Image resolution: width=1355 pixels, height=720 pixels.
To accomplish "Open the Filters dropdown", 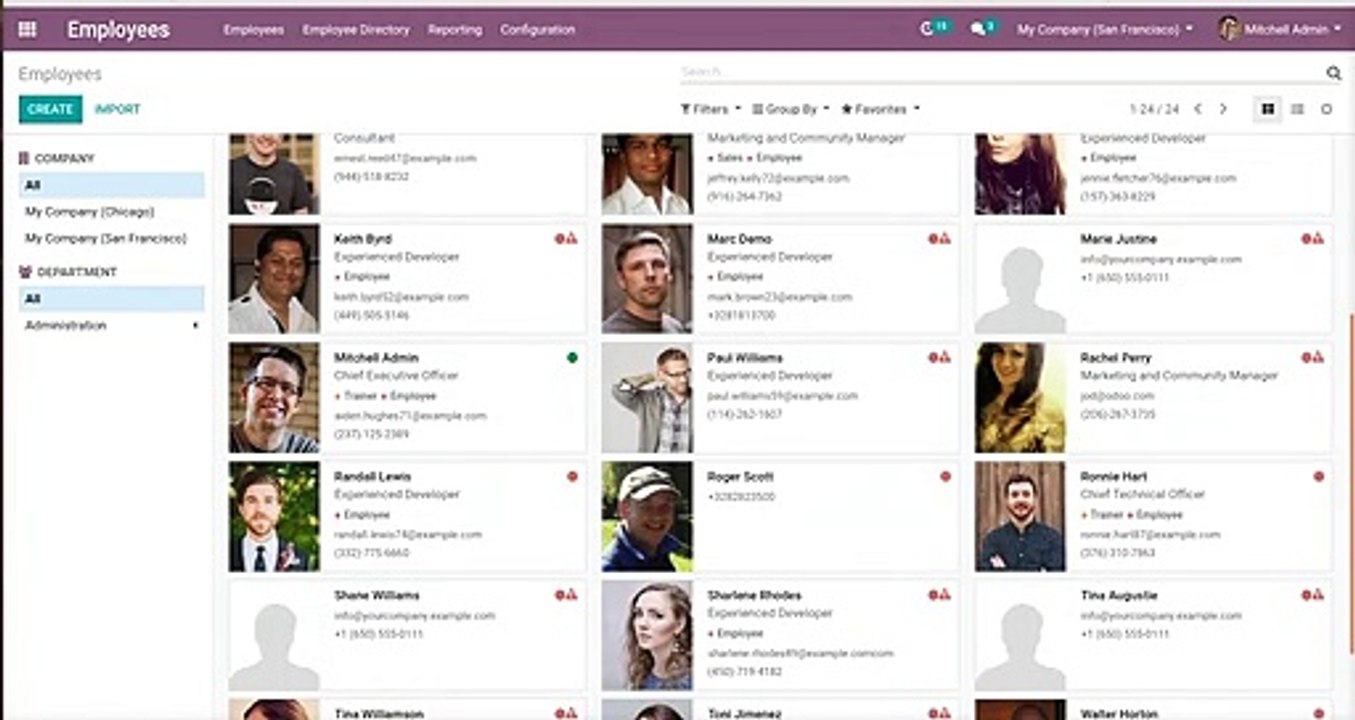I will pyautogui.click(x=710, y=109).
